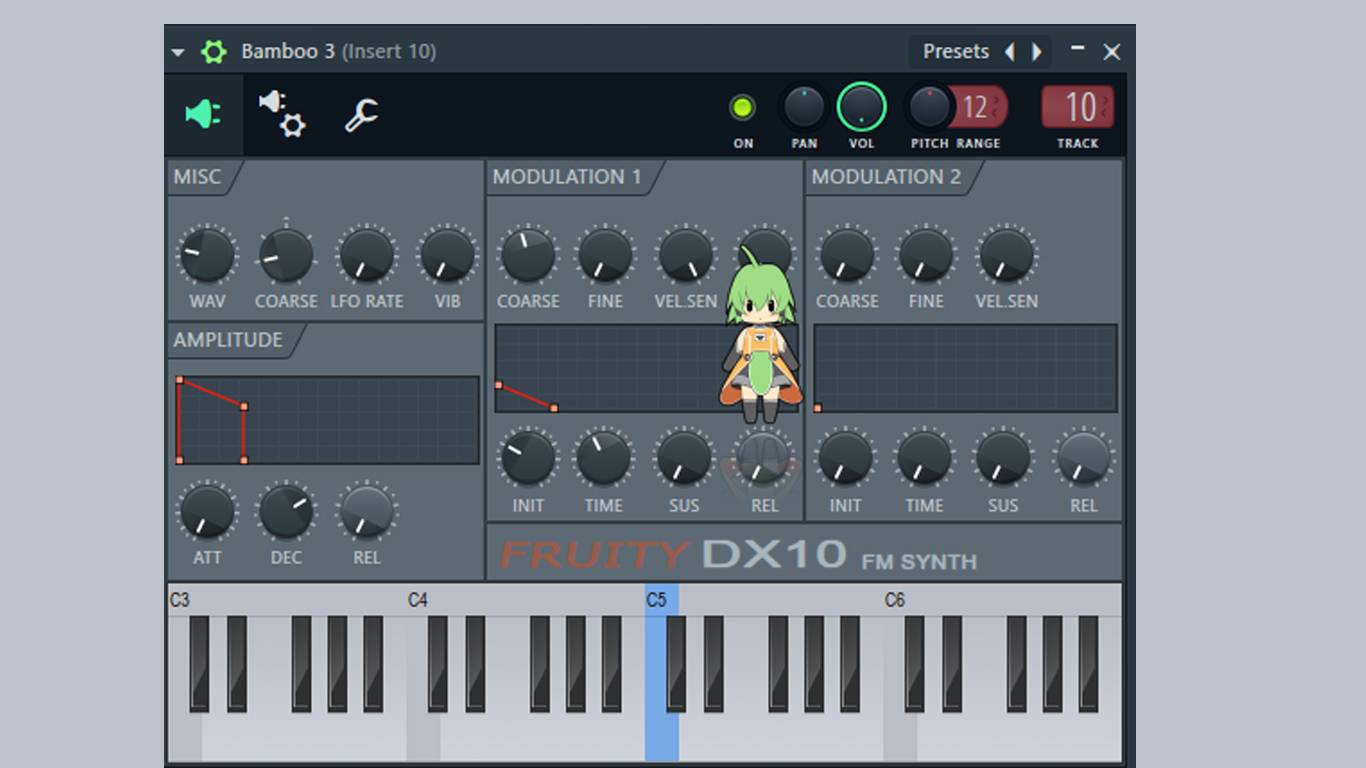Click the Modulation 1 VEL.SEN knob
This screenshot has height=768, width=1366.
[x=686, y=255]
